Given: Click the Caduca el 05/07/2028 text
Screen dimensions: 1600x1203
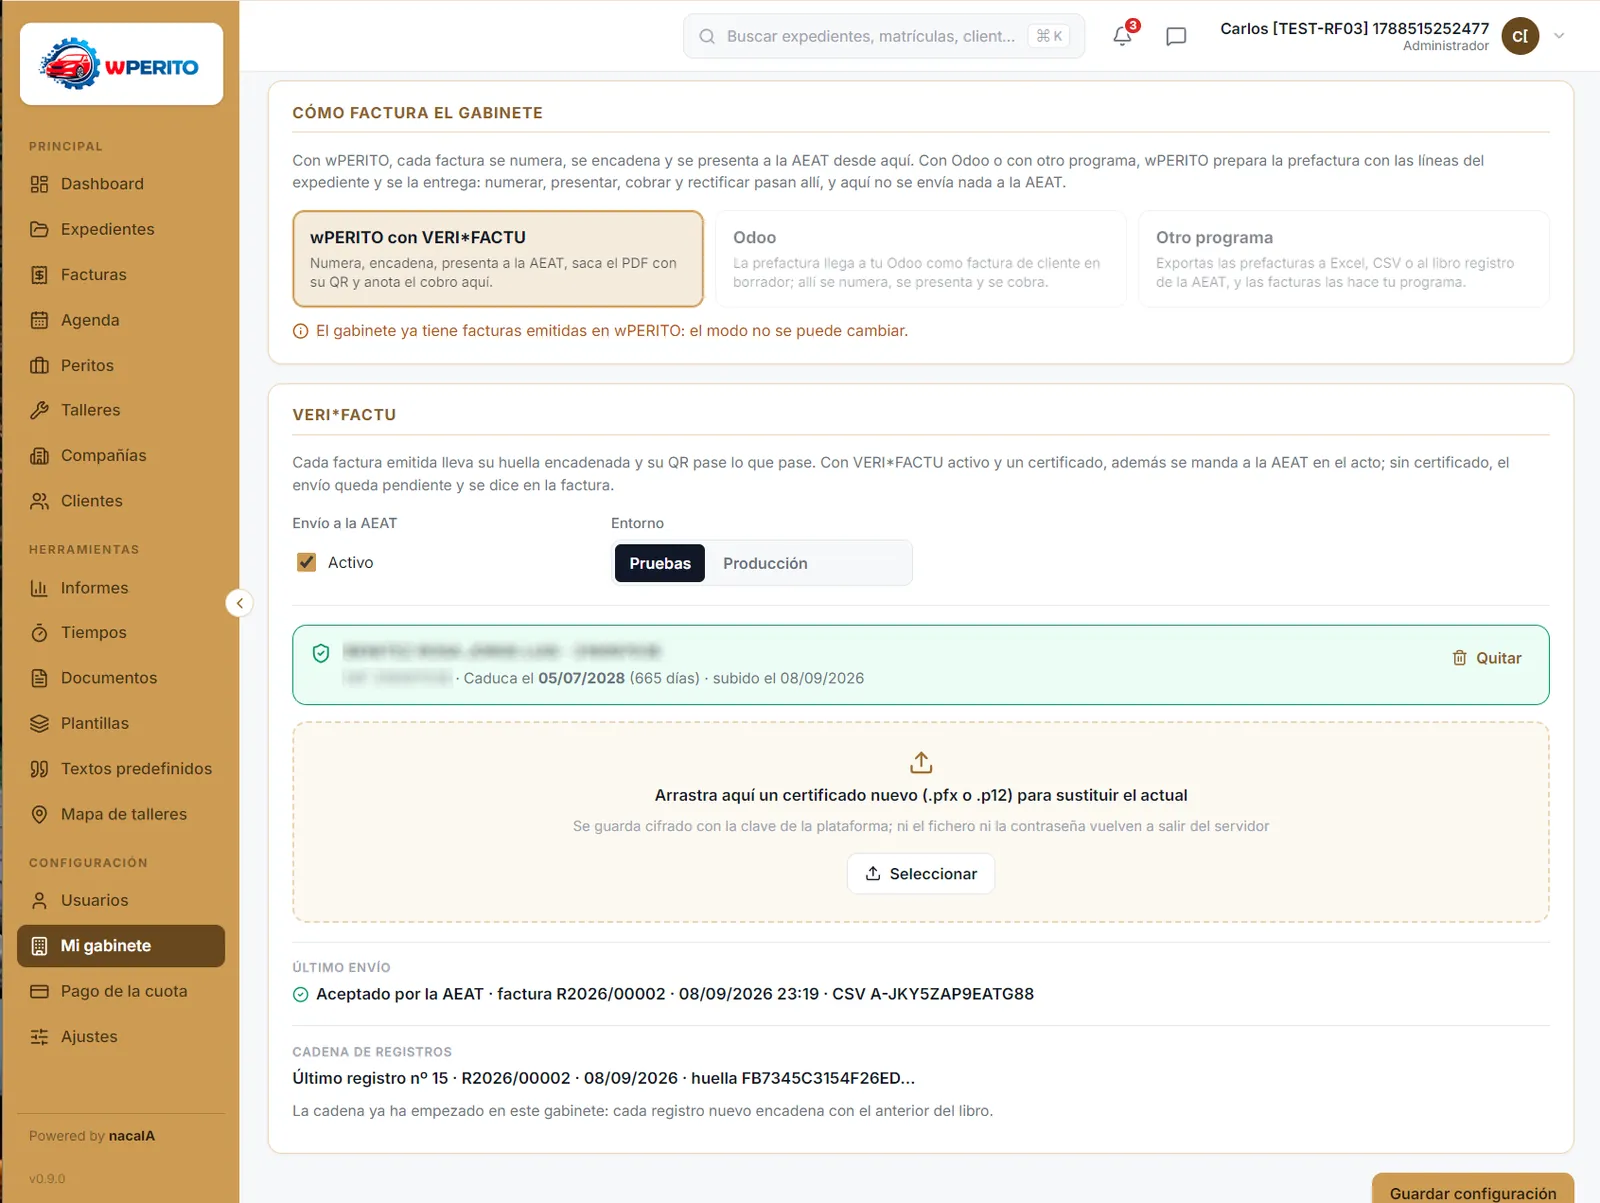Looking at the screenshot, I should (x=544, y=678).
